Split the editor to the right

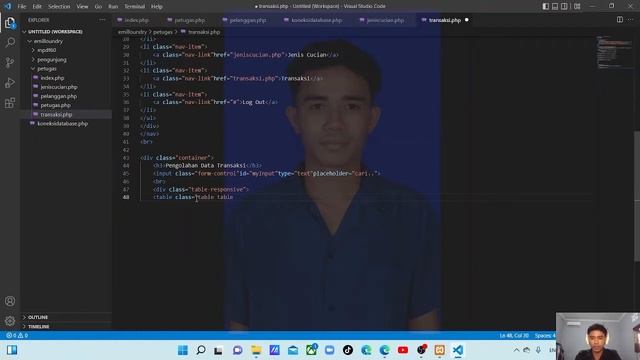(620, 20)
